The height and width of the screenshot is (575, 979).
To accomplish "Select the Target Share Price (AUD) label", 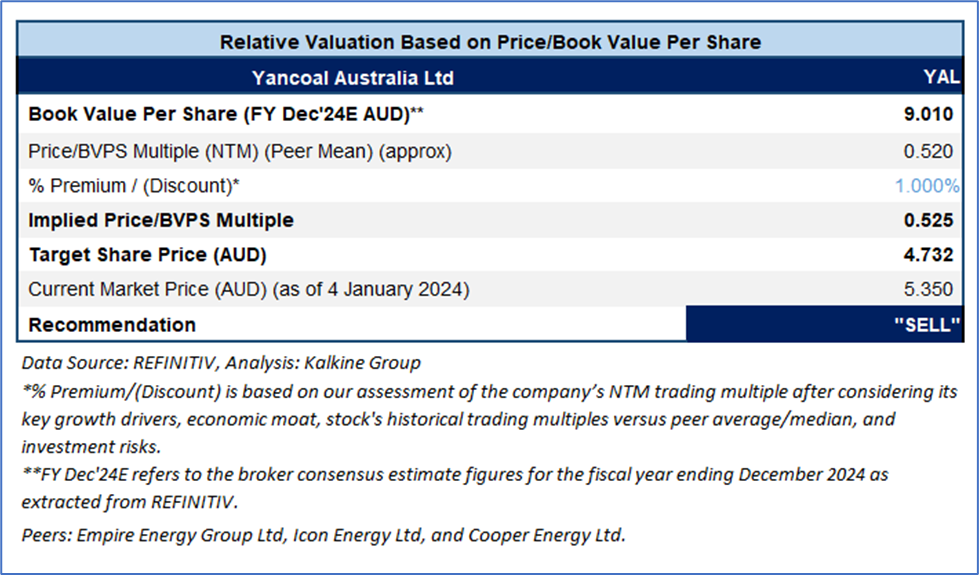I will click(147, 255).
